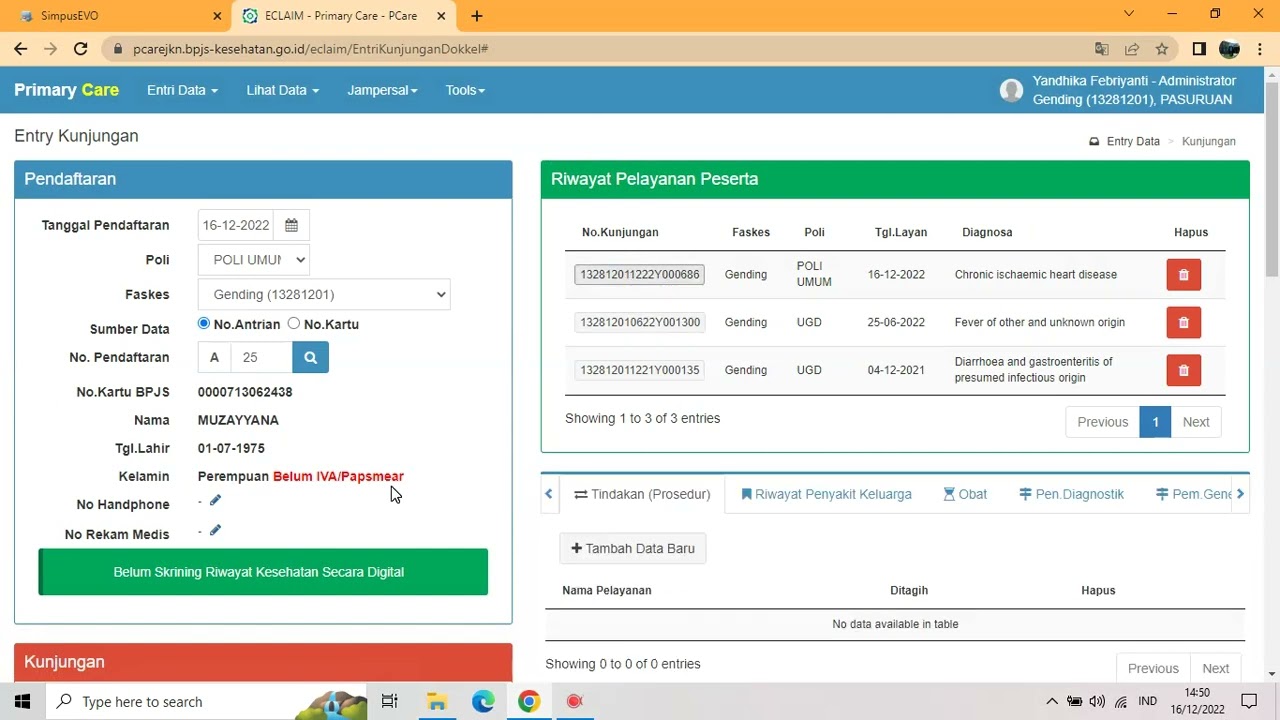Open visit number 132812011221Y000135

pyautogui.click(x=640, y=370)
